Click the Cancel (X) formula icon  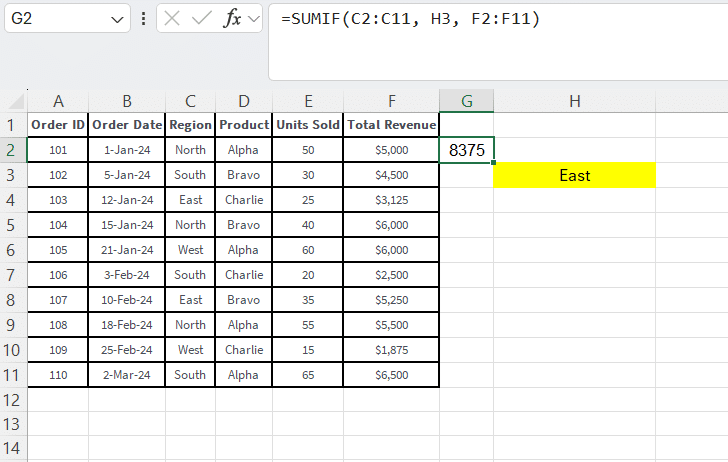pyautogui.click(x=172, y=19)
